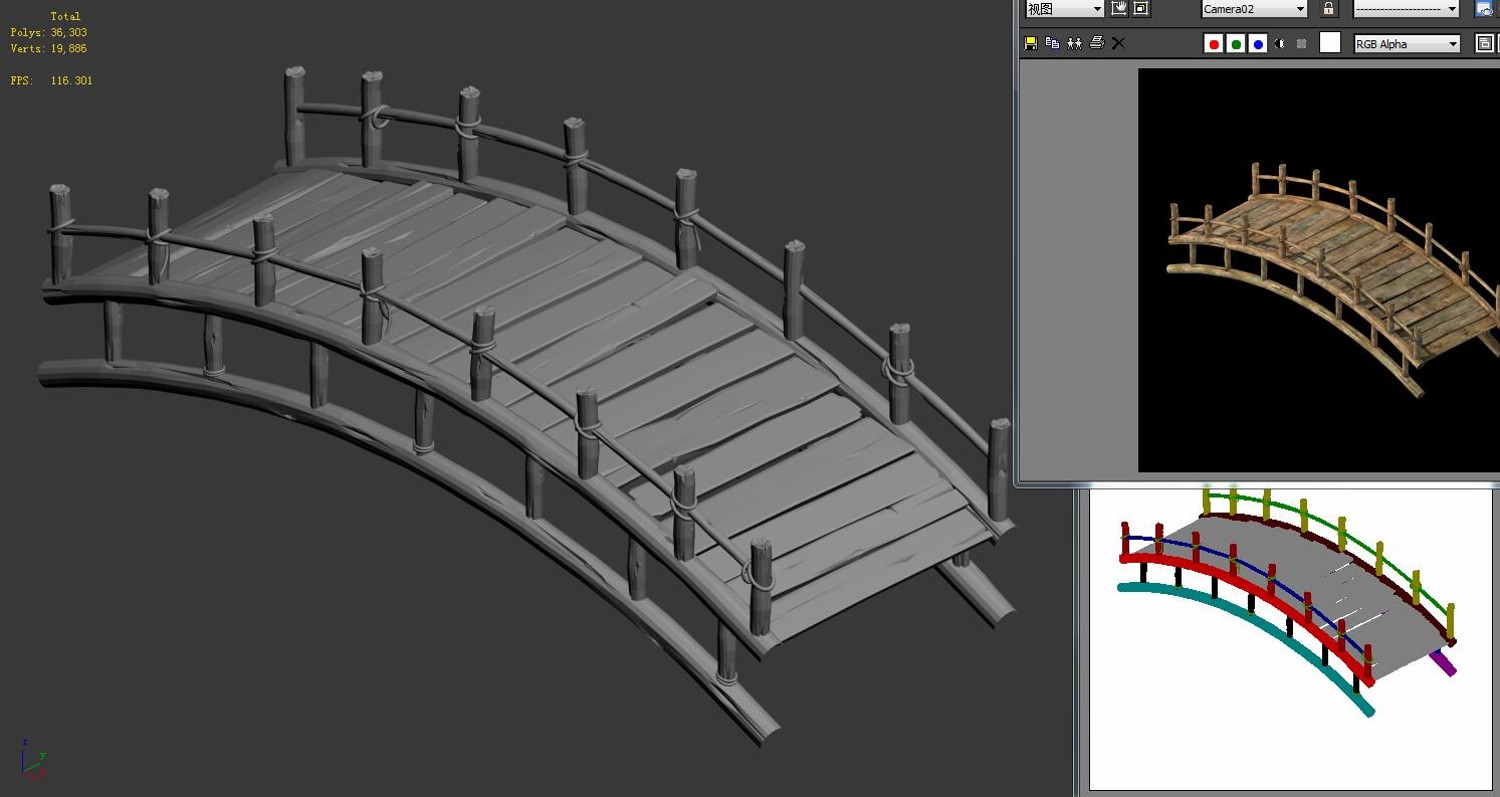Clear the rendered frame with the X icon
Image resolution: width=1500 pixels, height=797 pixels.
click(x=1118, y=43)
